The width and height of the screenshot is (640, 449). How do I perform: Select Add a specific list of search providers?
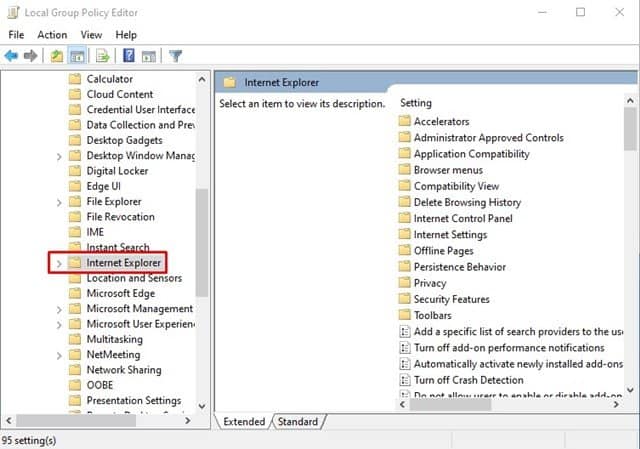click(518, 331)
